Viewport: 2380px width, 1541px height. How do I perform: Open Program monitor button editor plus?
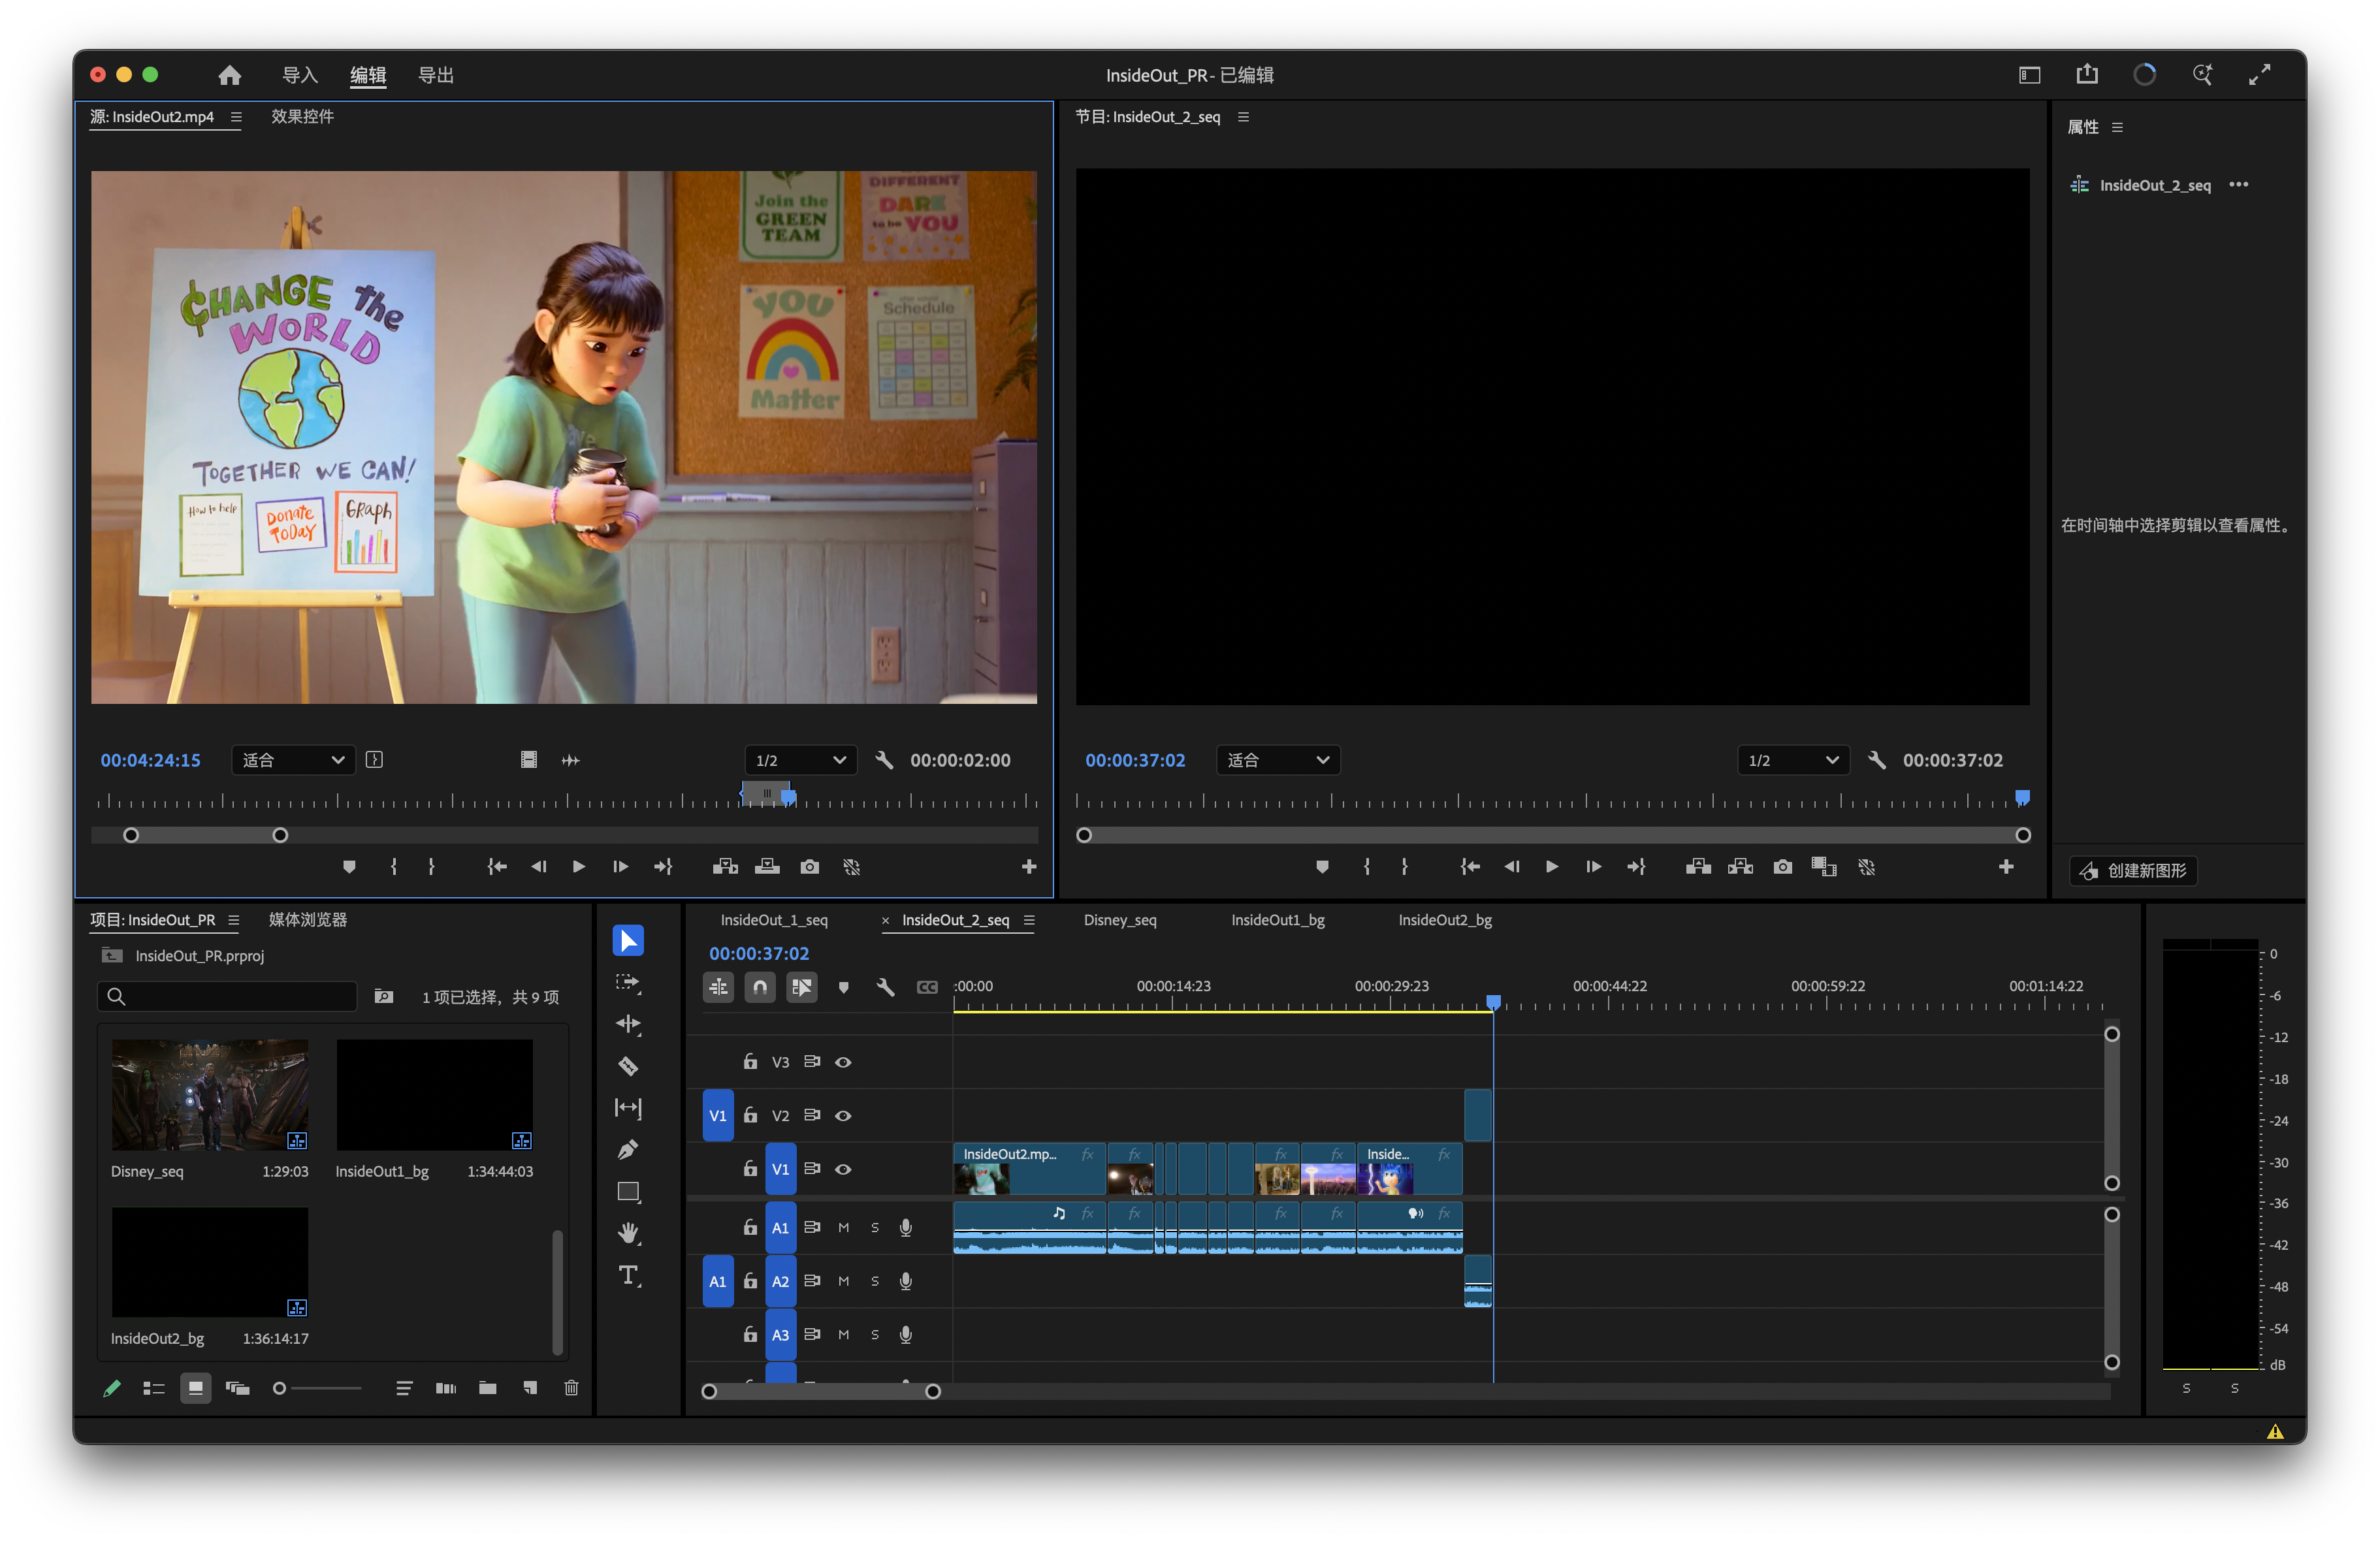[2006, 867]
